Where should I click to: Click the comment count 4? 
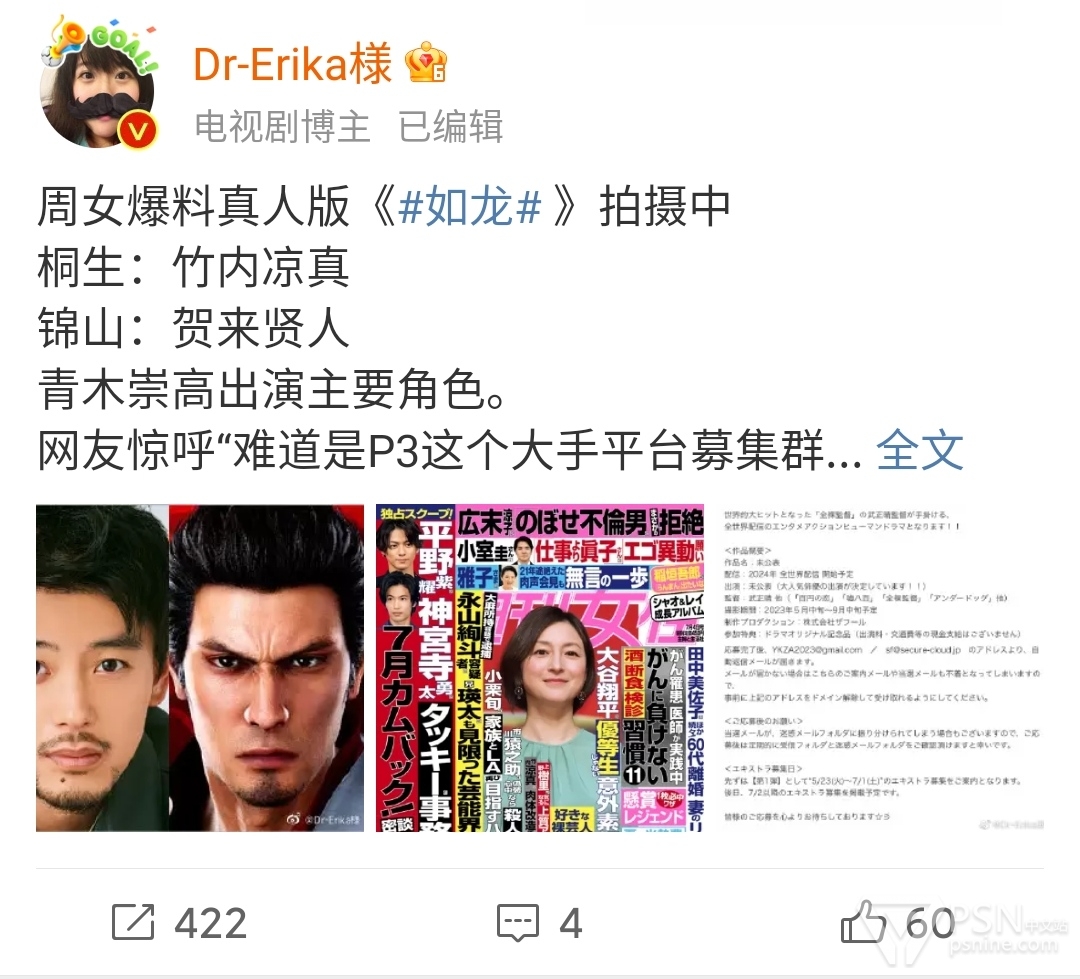tap(571, 923)
